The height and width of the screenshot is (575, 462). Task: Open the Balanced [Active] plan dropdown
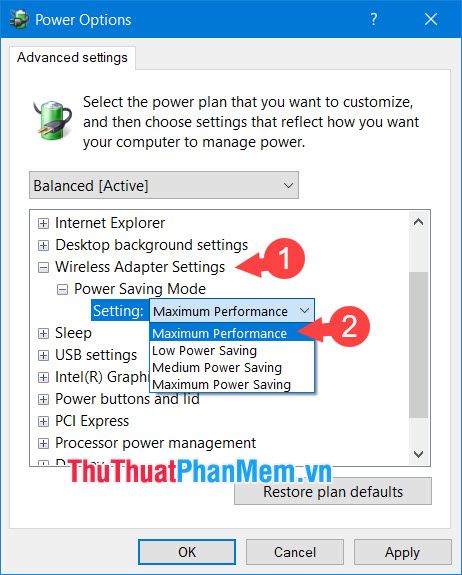pyautogui.click(x=164, y=185)
